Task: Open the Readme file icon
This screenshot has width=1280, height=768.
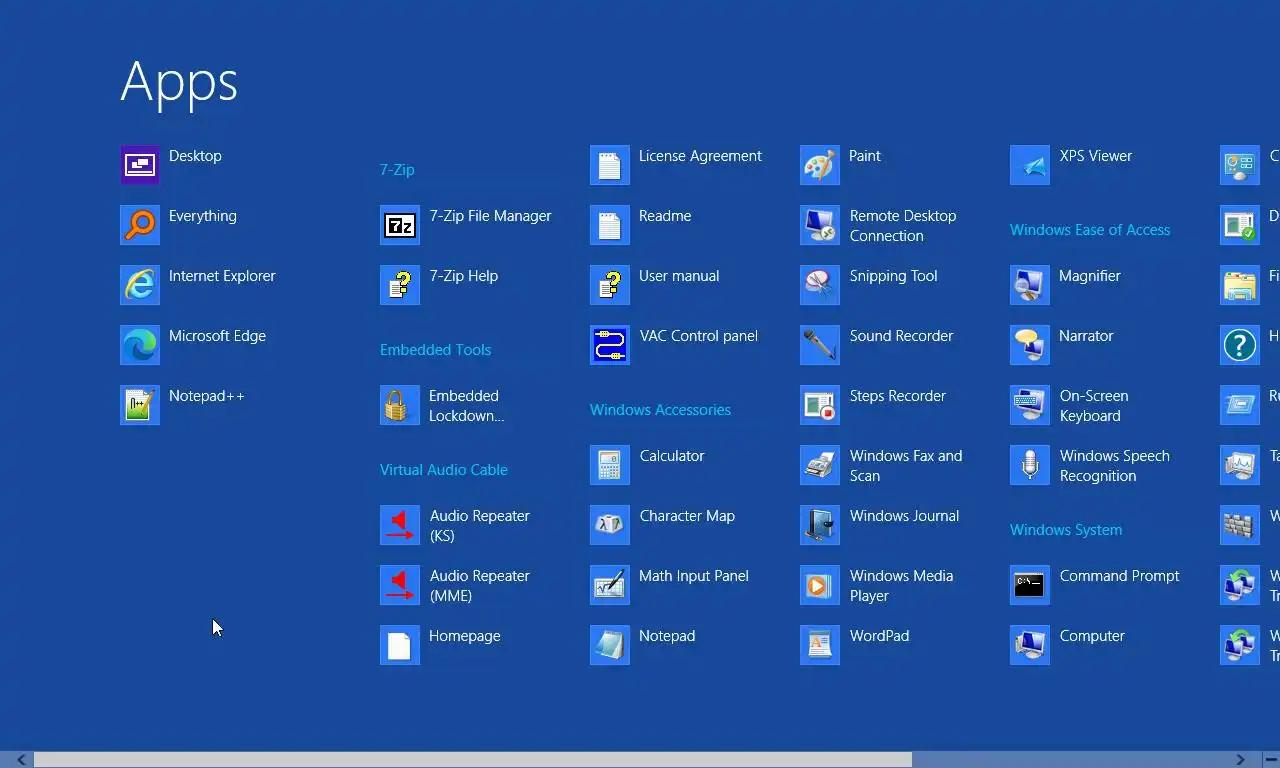Action: point(610,225)
